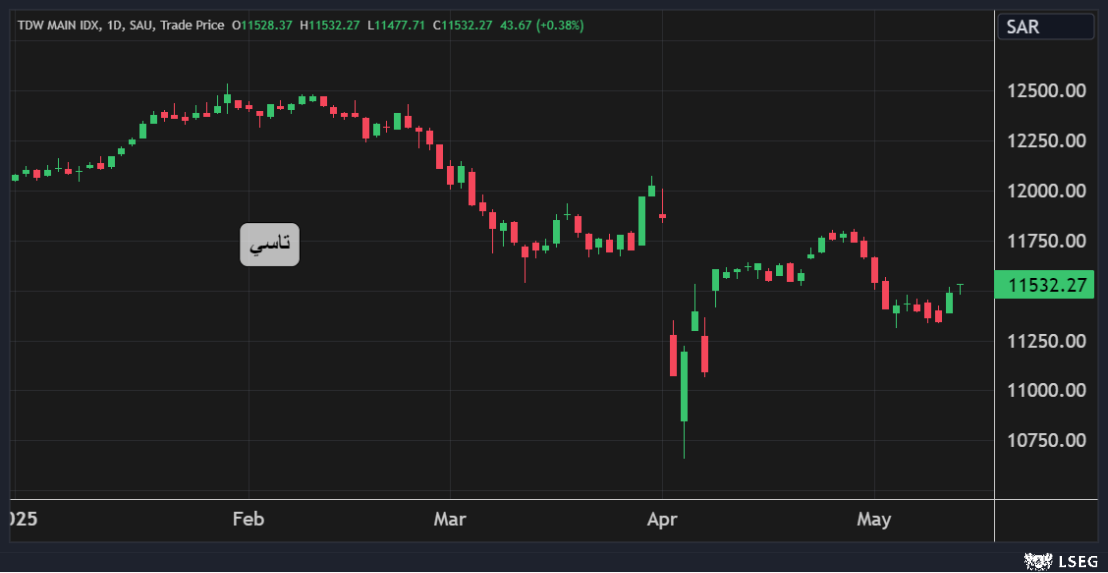Click the TDW MAIN IDX symbol title

click(59, 24)
